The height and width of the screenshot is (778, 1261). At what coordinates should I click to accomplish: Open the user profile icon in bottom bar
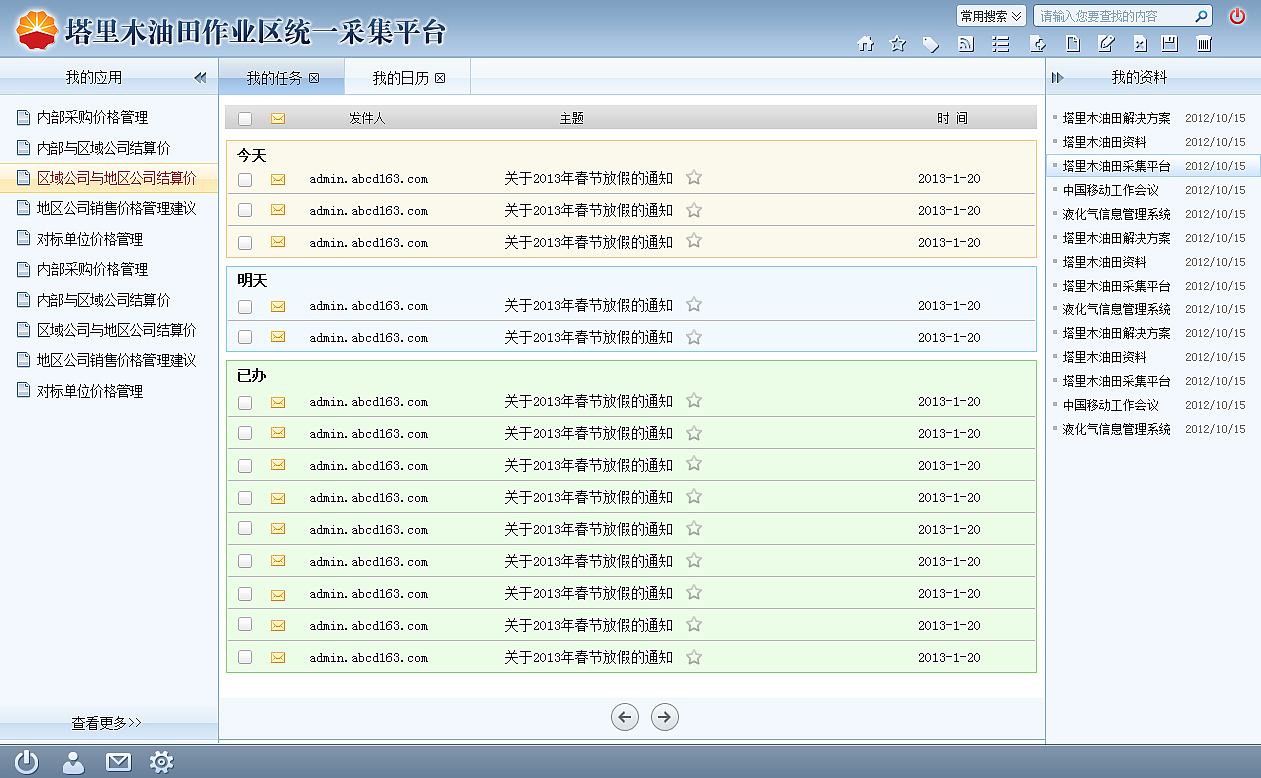click(73, 762)
